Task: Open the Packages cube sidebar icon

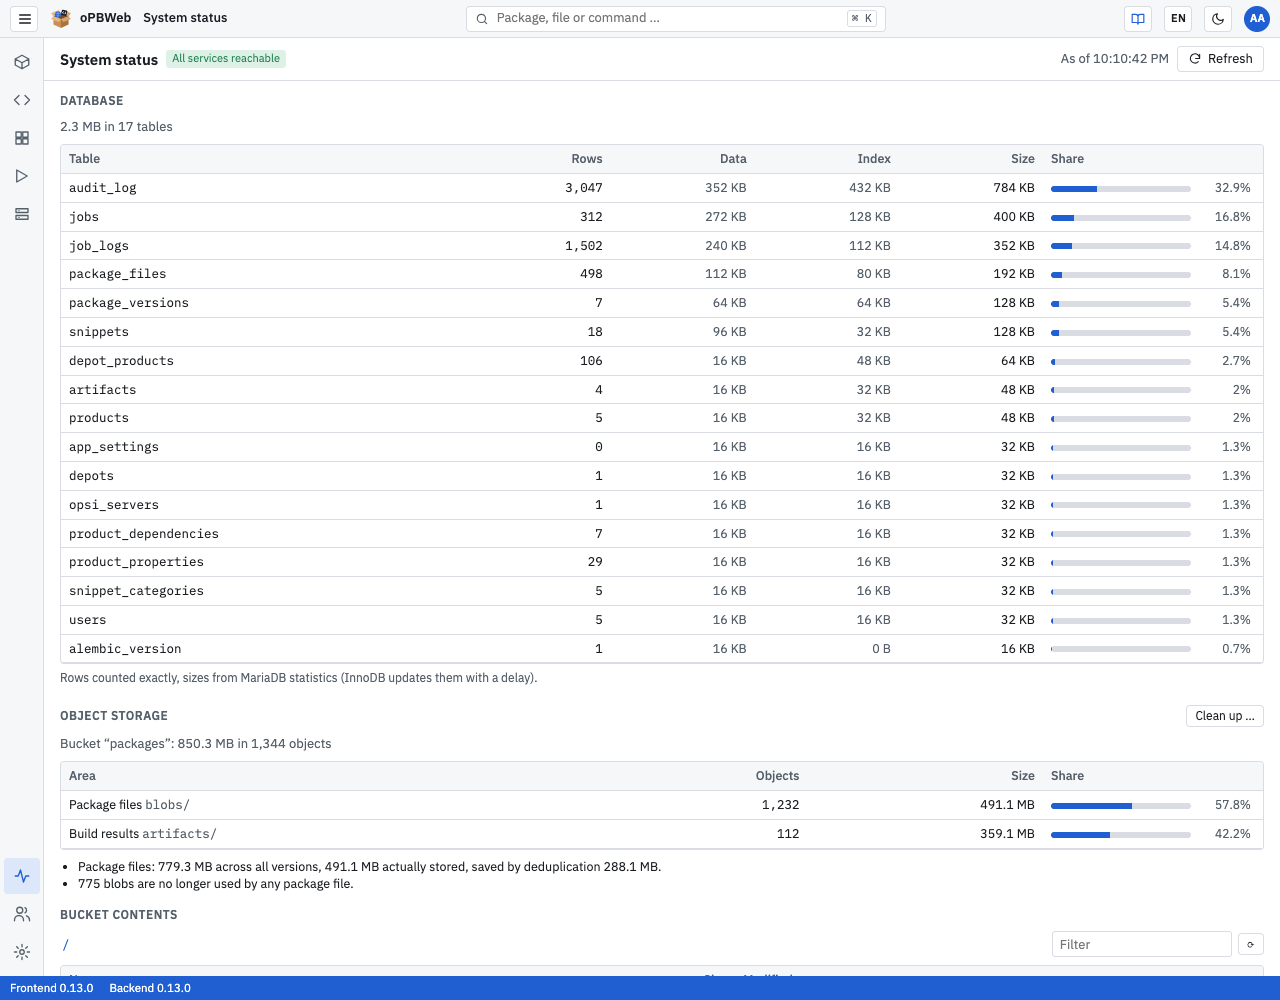Action: point(22,62)
